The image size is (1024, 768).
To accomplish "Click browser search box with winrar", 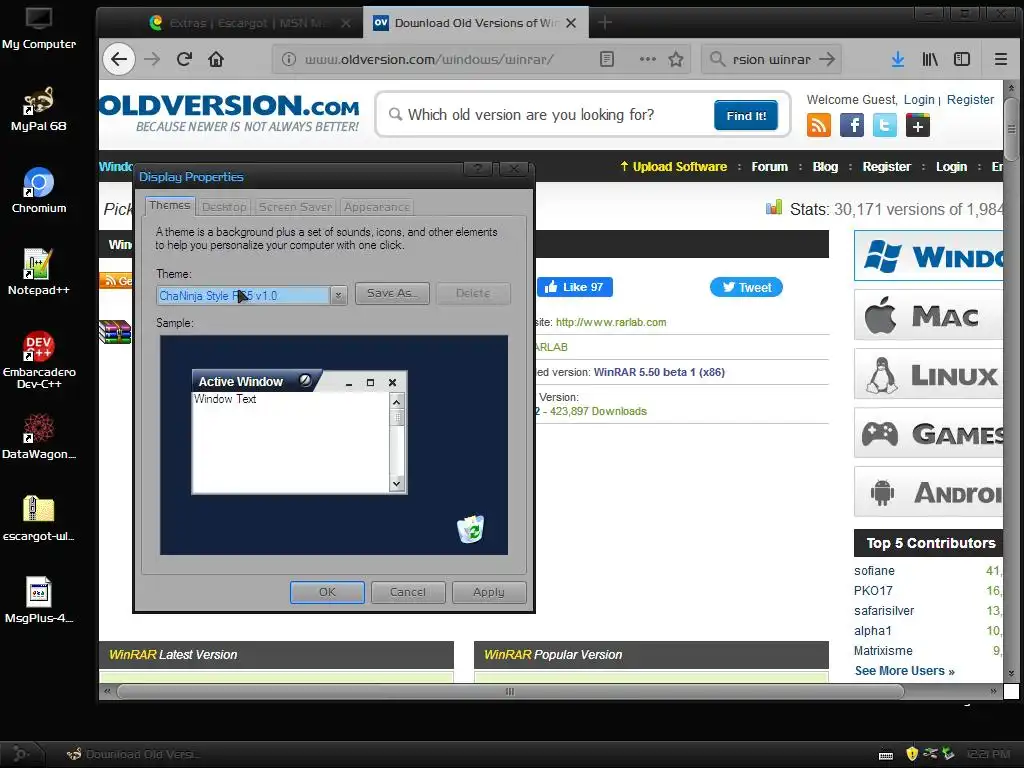I will tap(771, 59).
